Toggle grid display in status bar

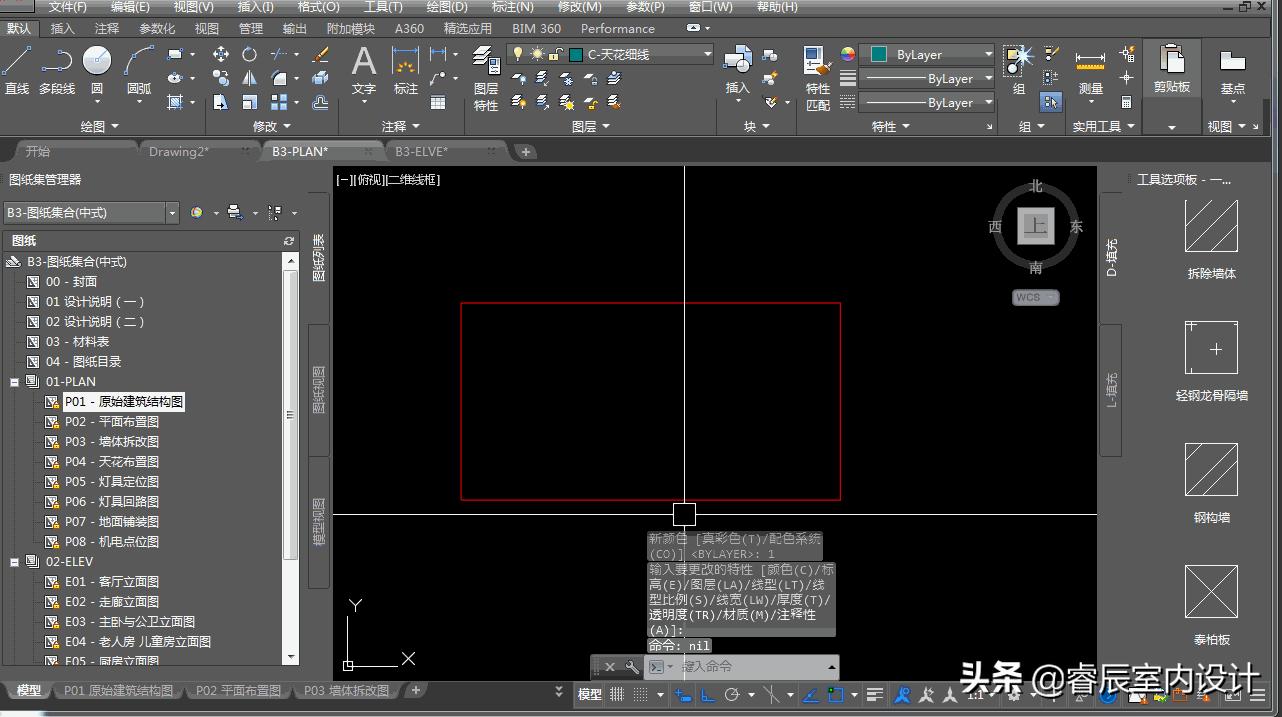617,694
